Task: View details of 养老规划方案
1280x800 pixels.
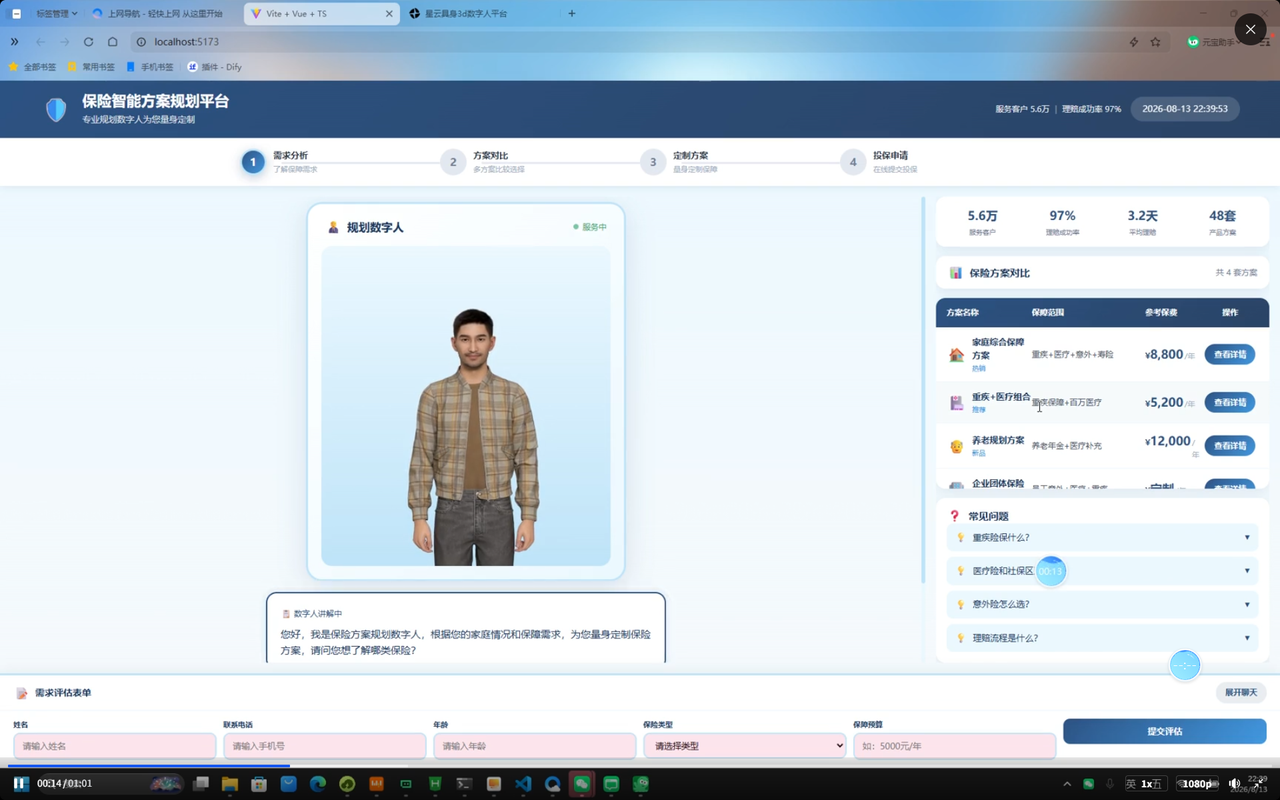Action: [1229, 446]
